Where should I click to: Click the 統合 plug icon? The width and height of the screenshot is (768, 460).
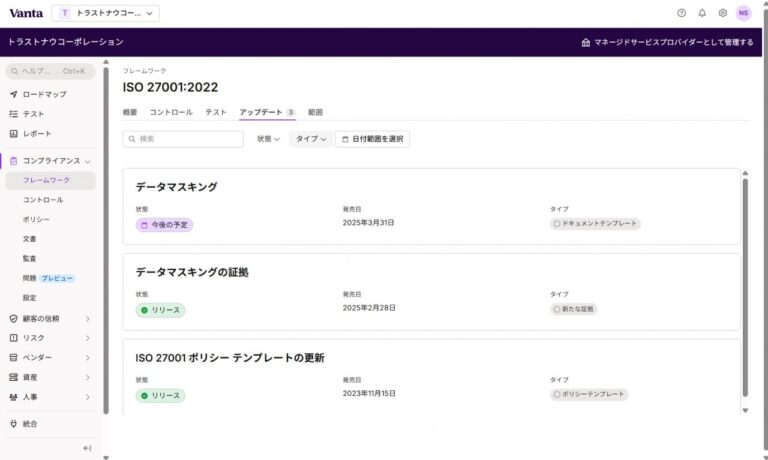14,424
